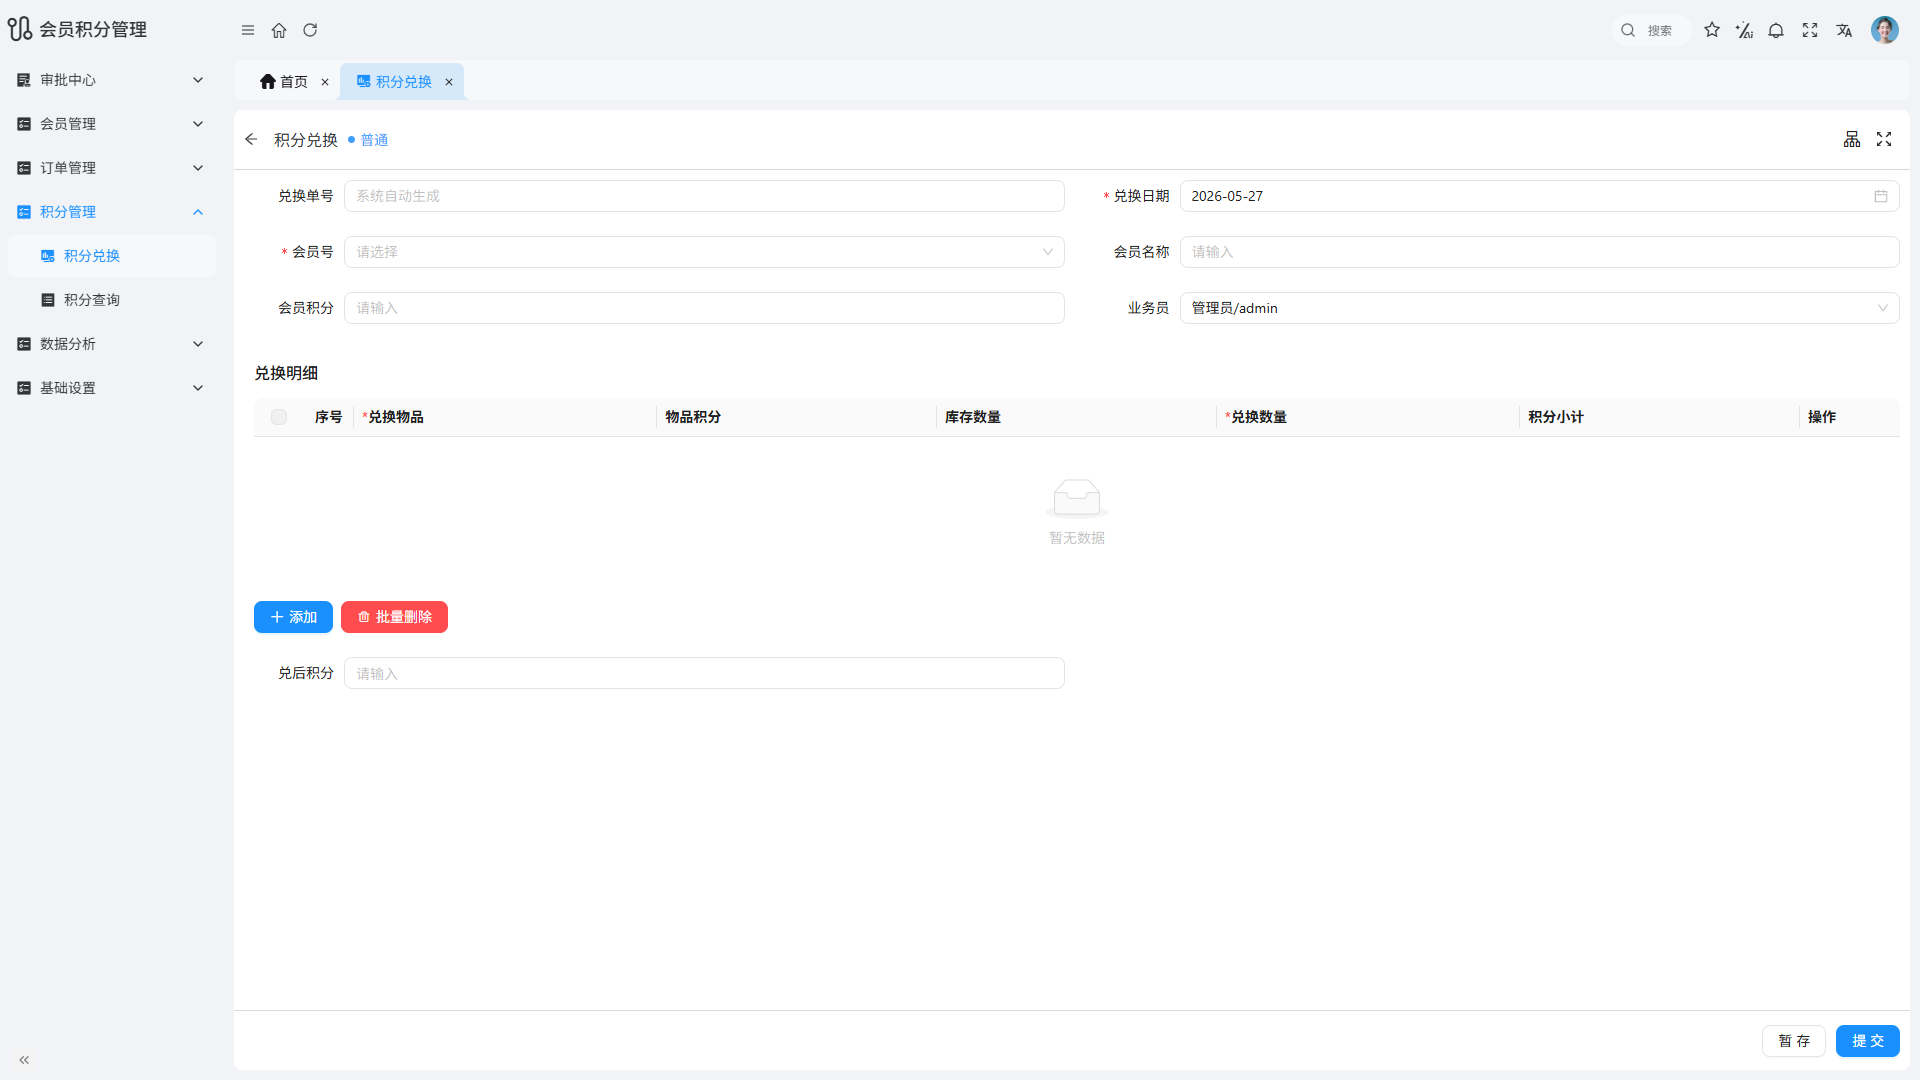
Task: Open the 积分管理 sidebar menu
Action: coord(112,212)
